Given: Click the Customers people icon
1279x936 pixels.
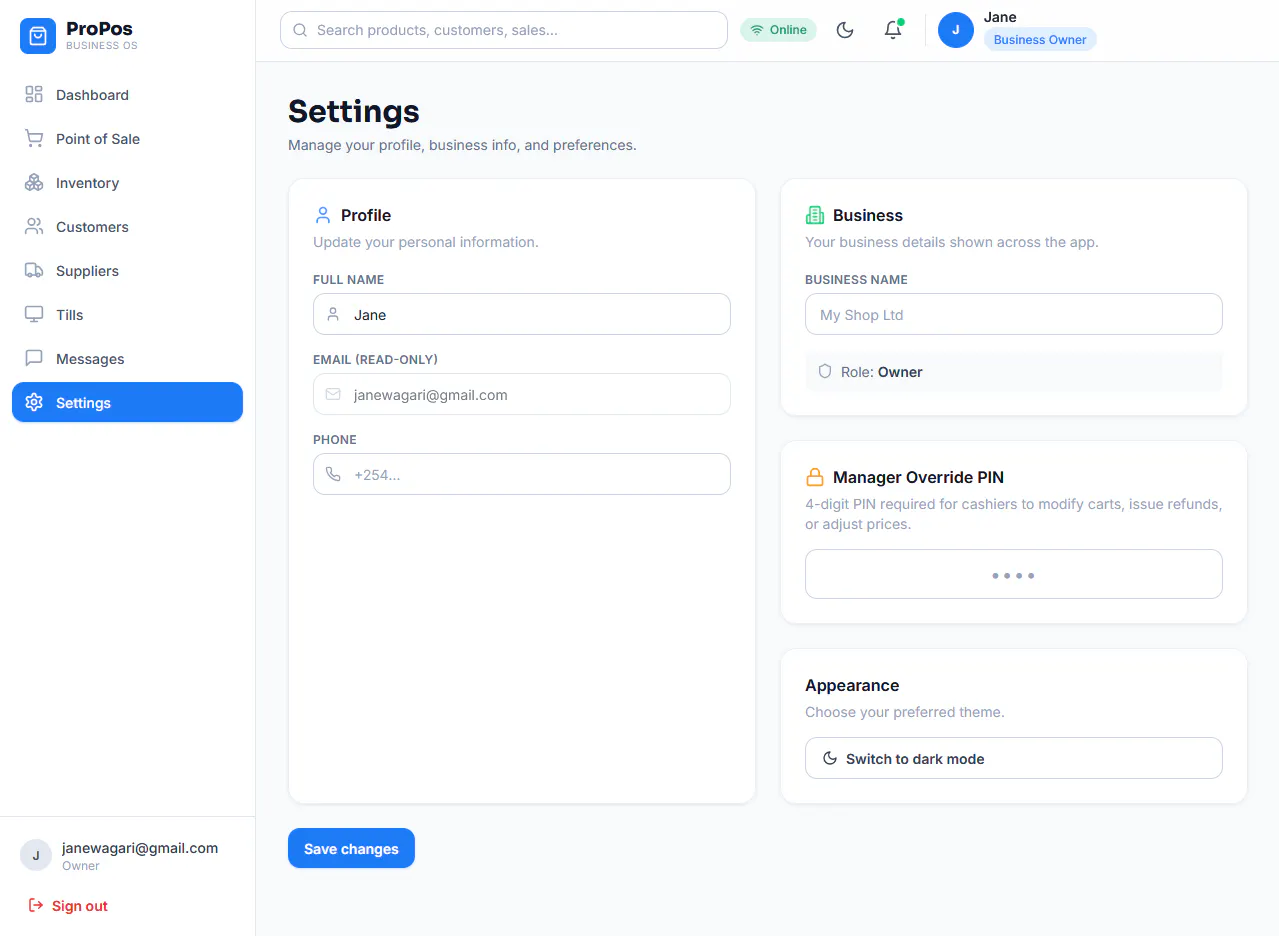Looking at the screenshot, I should (34, 226).
